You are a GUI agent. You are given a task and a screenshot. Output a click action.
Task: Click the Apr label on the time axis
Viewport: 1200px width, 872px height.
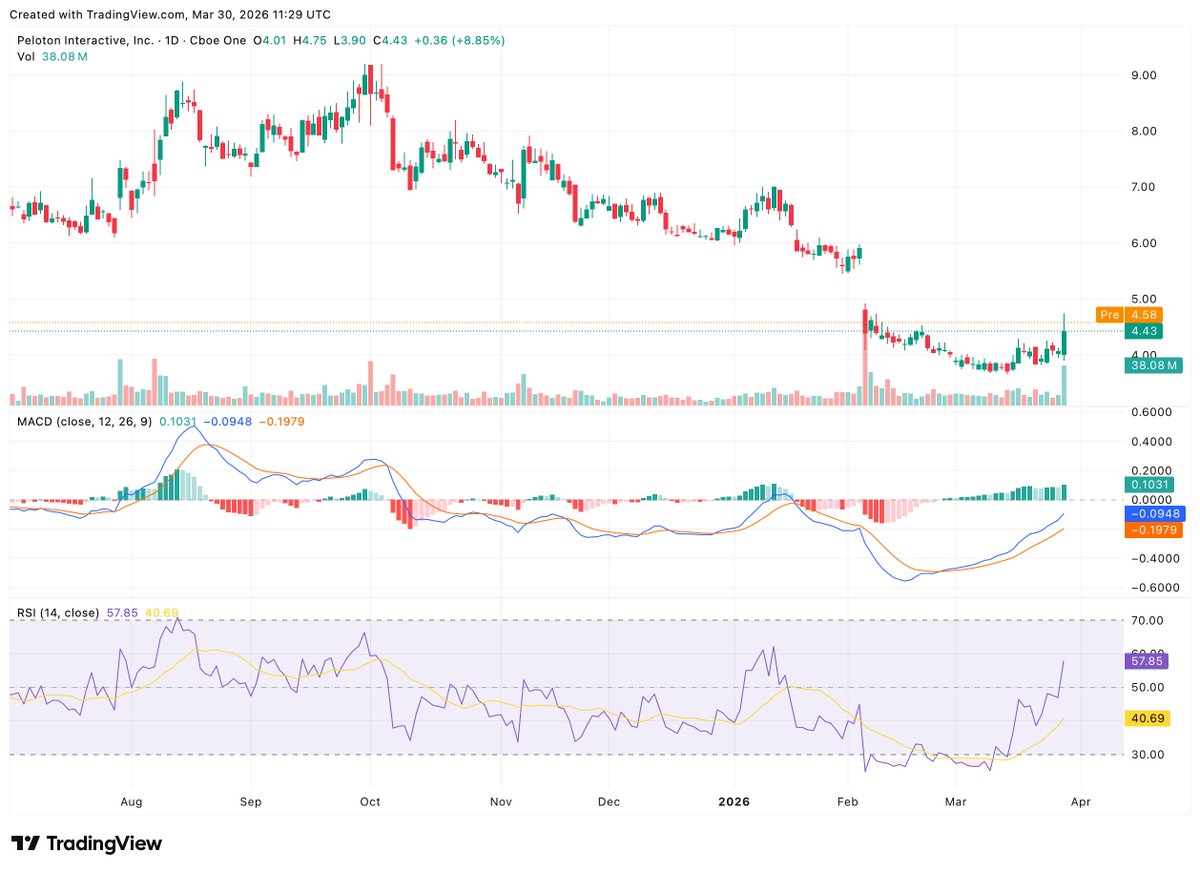click(x=1083, y=802)
